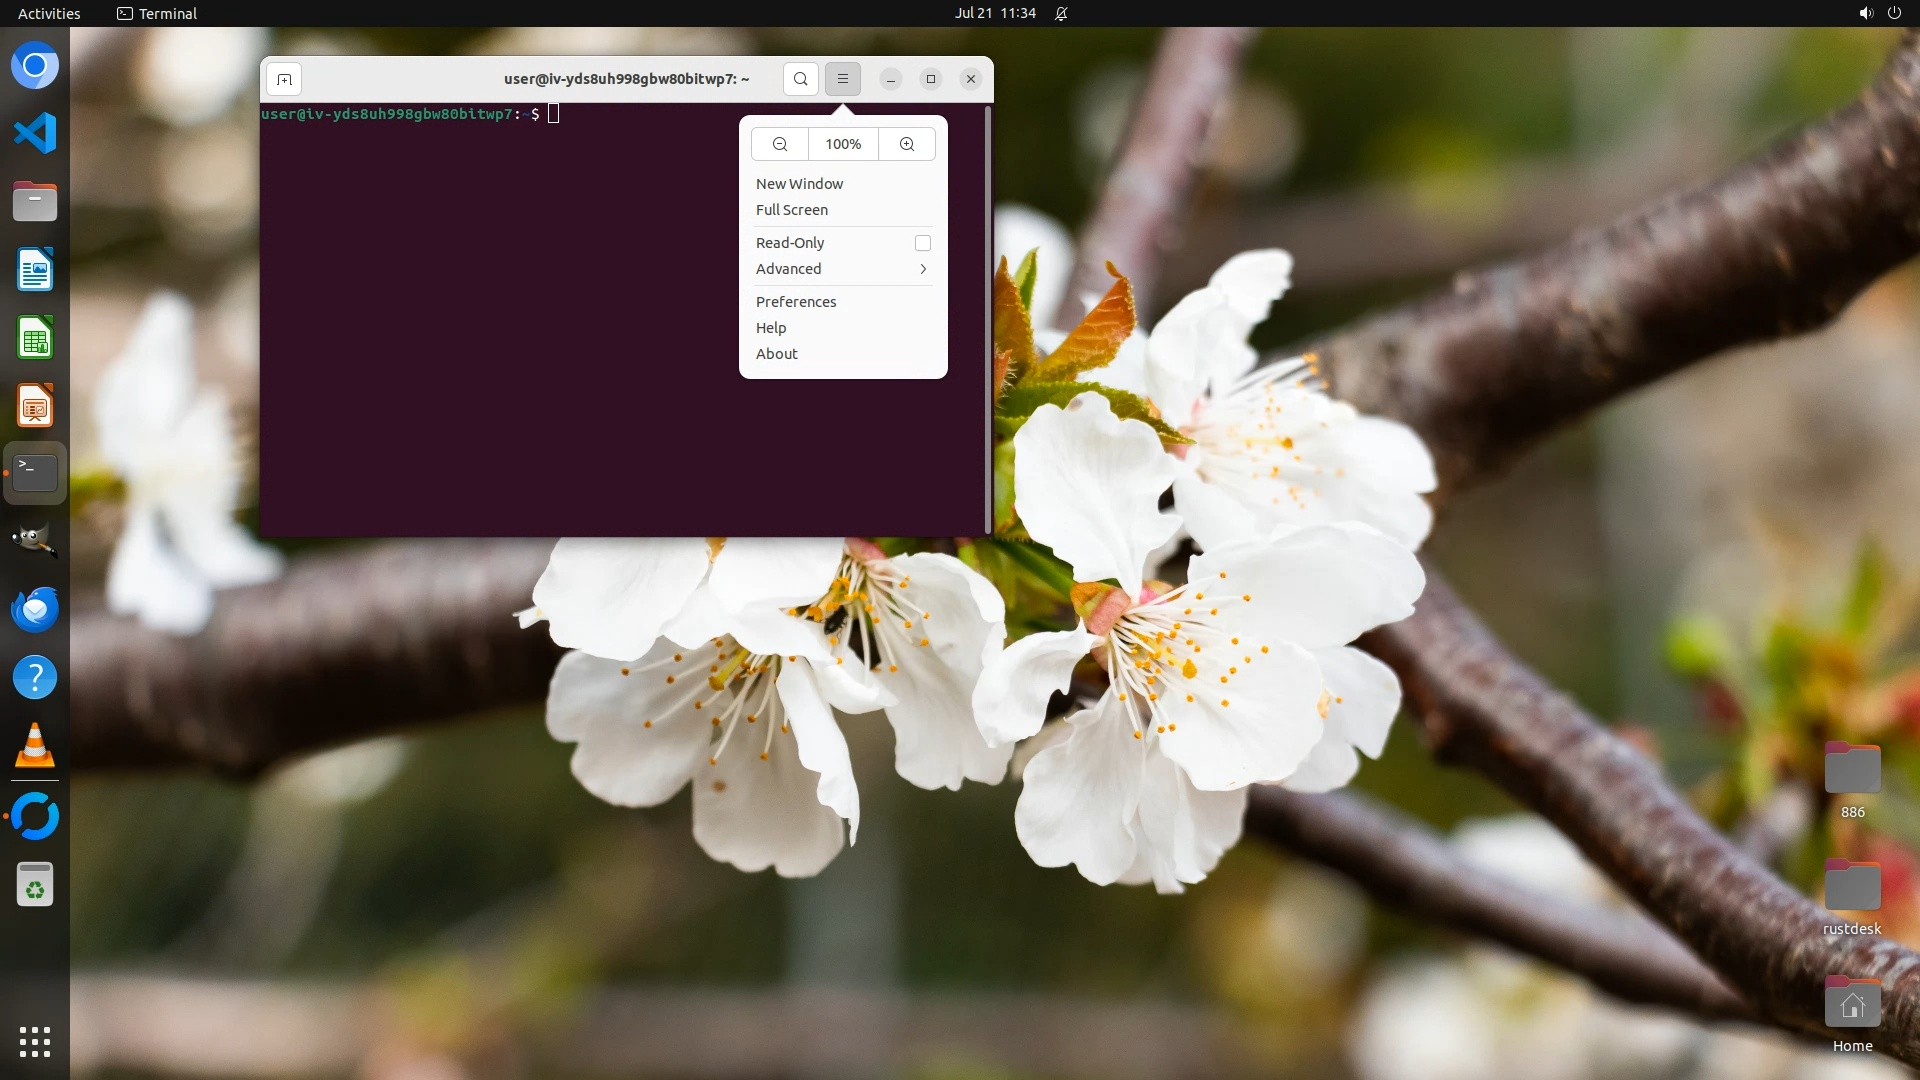Open Preferences from the menu
This screenshot has height=1080, width=1920.
(x=795, y=302)
